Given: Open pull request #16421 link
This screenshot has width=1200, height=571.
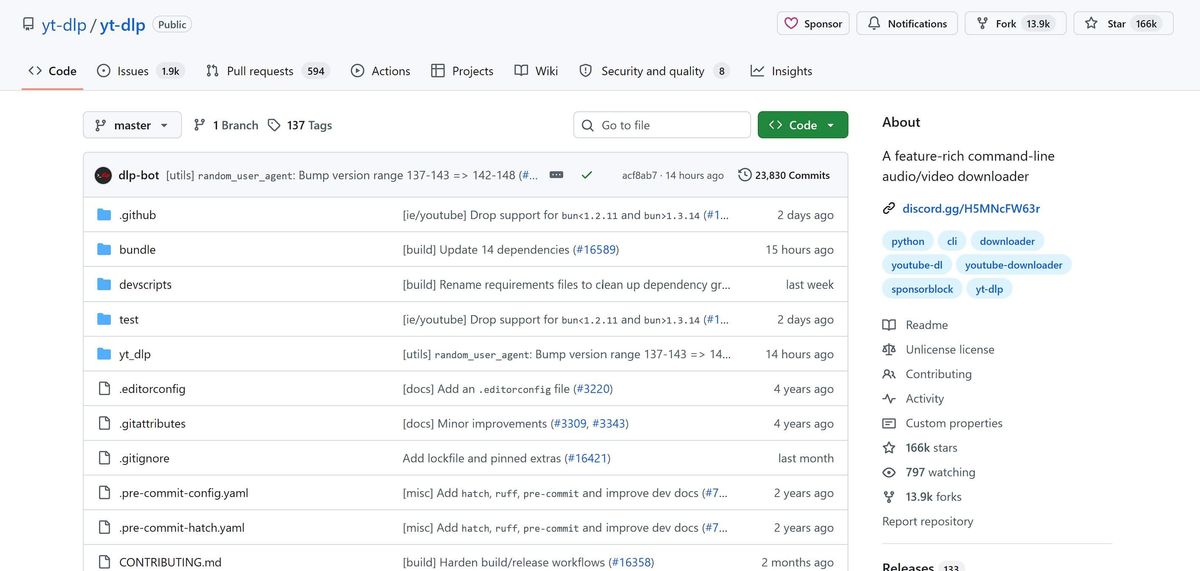Looking at the screenshot, I should 587,458.
